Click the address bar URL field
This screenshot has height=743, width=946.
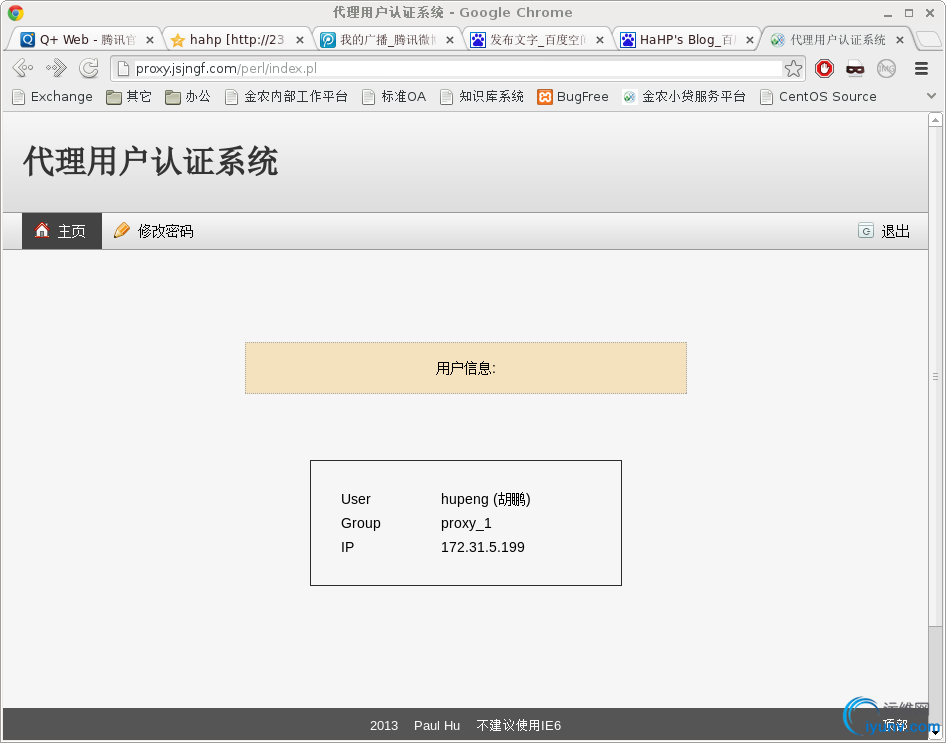[446, 69]
